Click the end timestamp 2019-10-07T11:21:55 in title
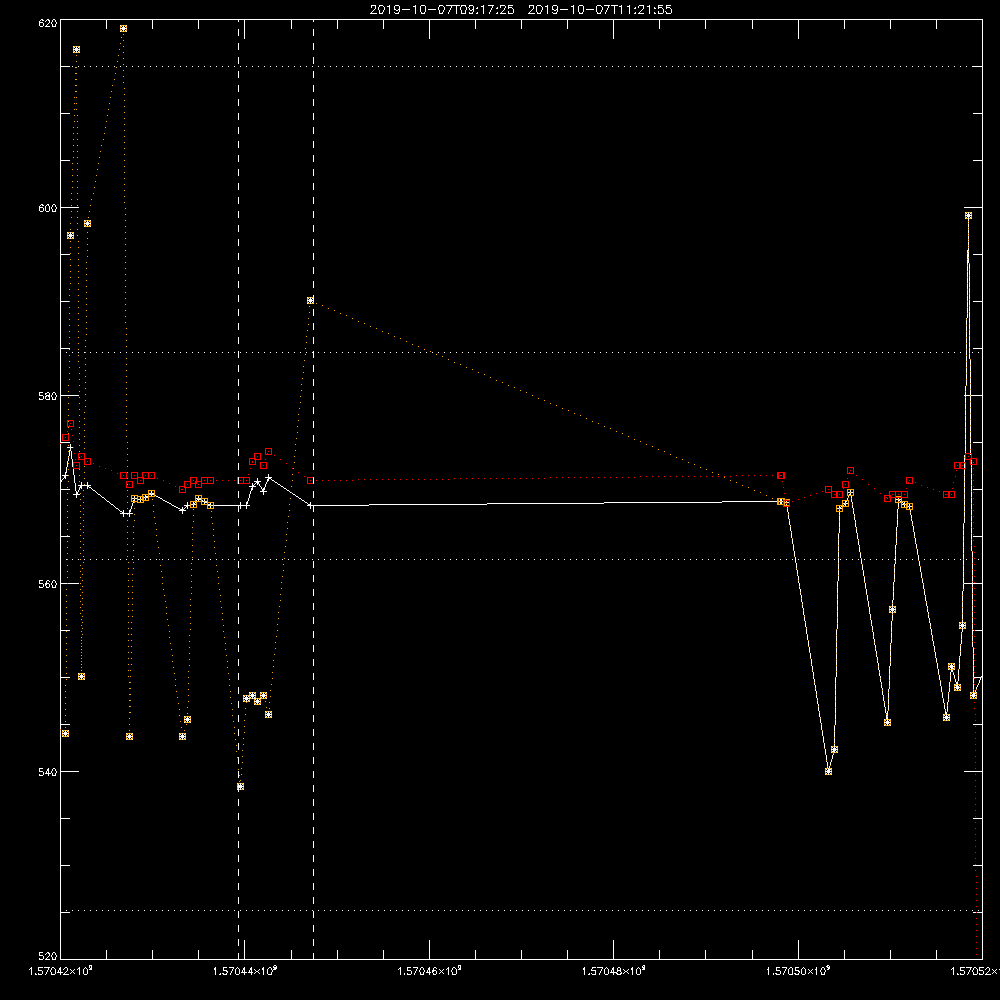The image size is (1000, 1000). (x=600, y=10)
